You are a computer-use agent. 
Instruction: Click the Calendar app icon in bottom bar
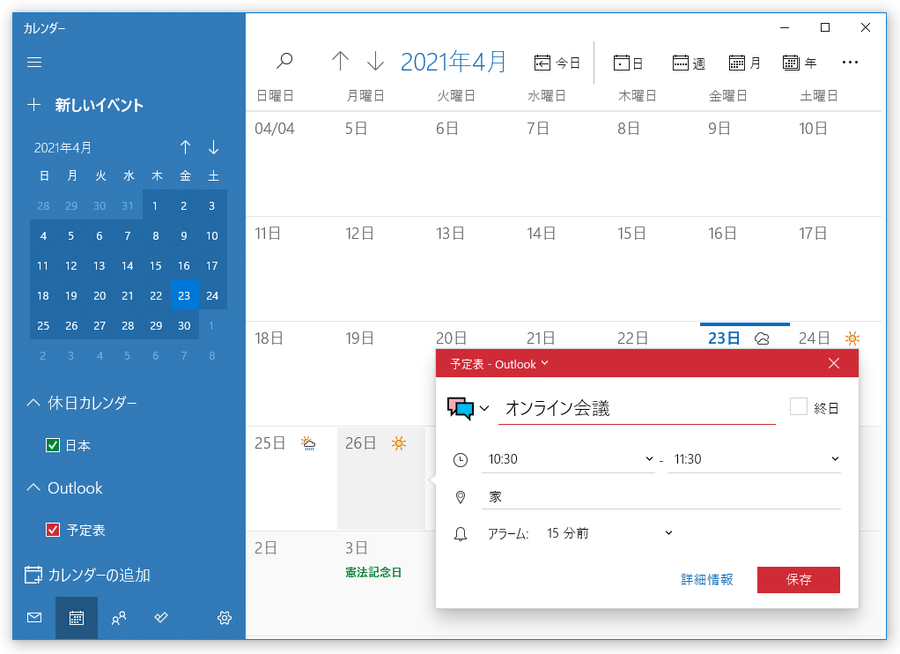pyautogui.click(x=76, y=618)
